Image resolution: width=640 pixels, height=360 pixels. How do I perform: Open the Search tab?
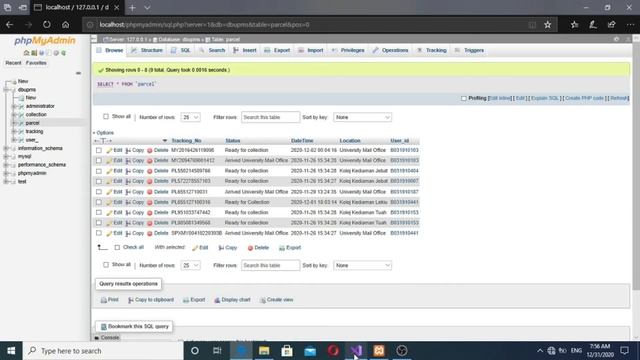[212, 50]
